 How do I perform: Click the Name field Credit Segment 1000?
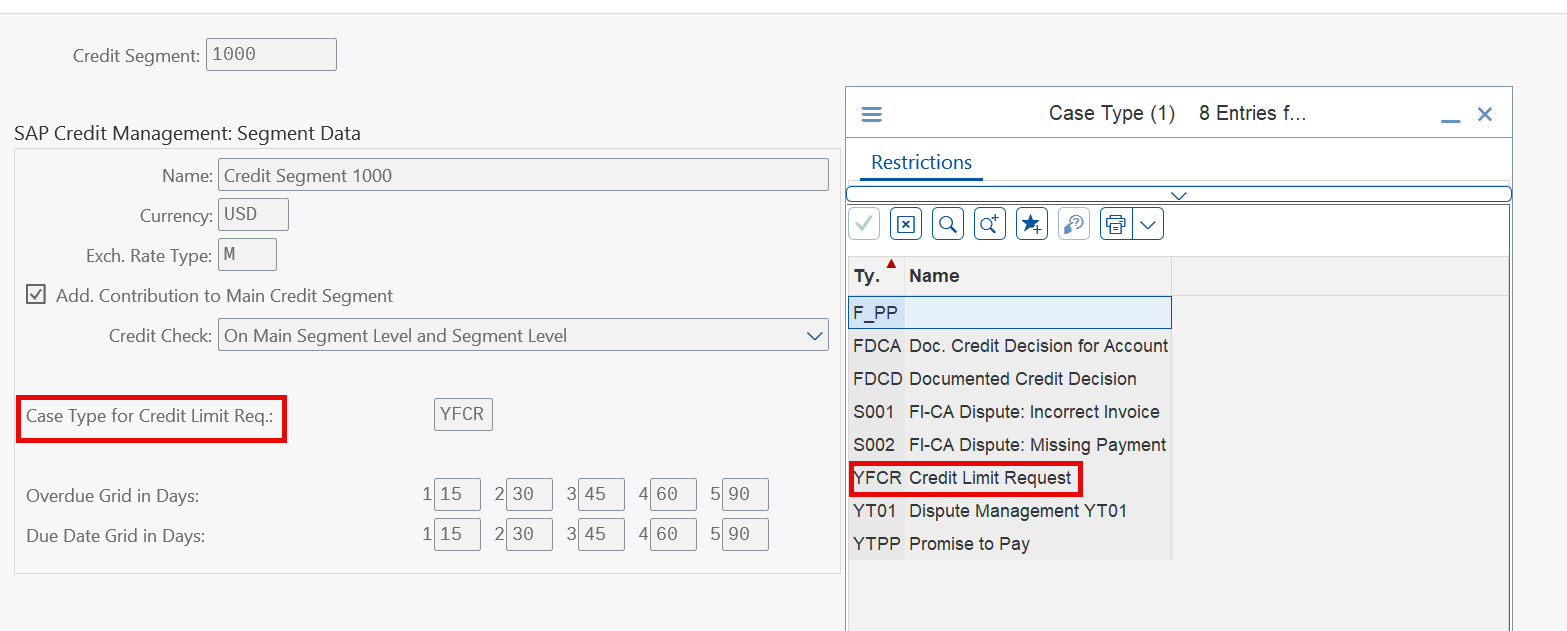(523, 175)
